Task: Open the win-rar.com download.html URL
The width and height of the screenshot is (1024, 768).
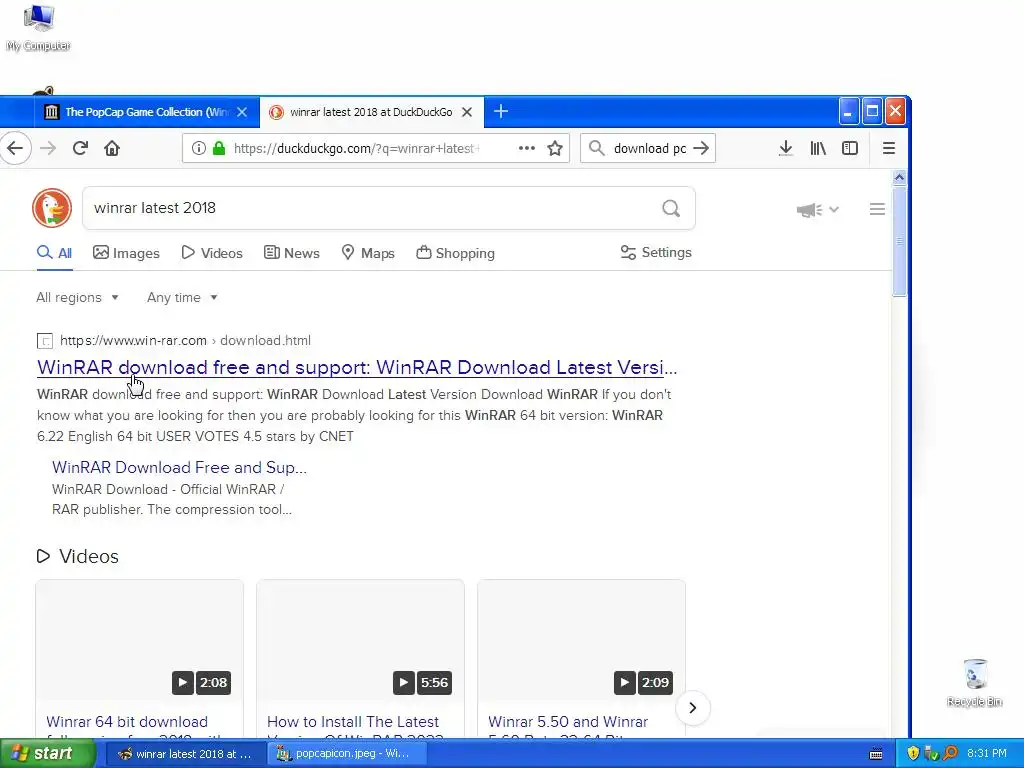Action: pyautogui.click(x=185, y=340)
